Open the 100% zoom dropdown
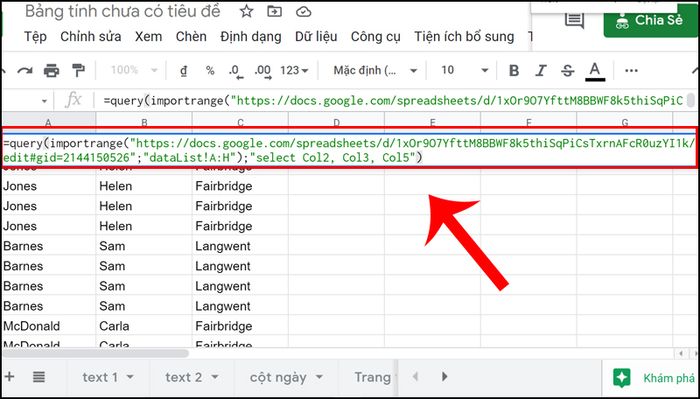 click(x=134, y=70)
